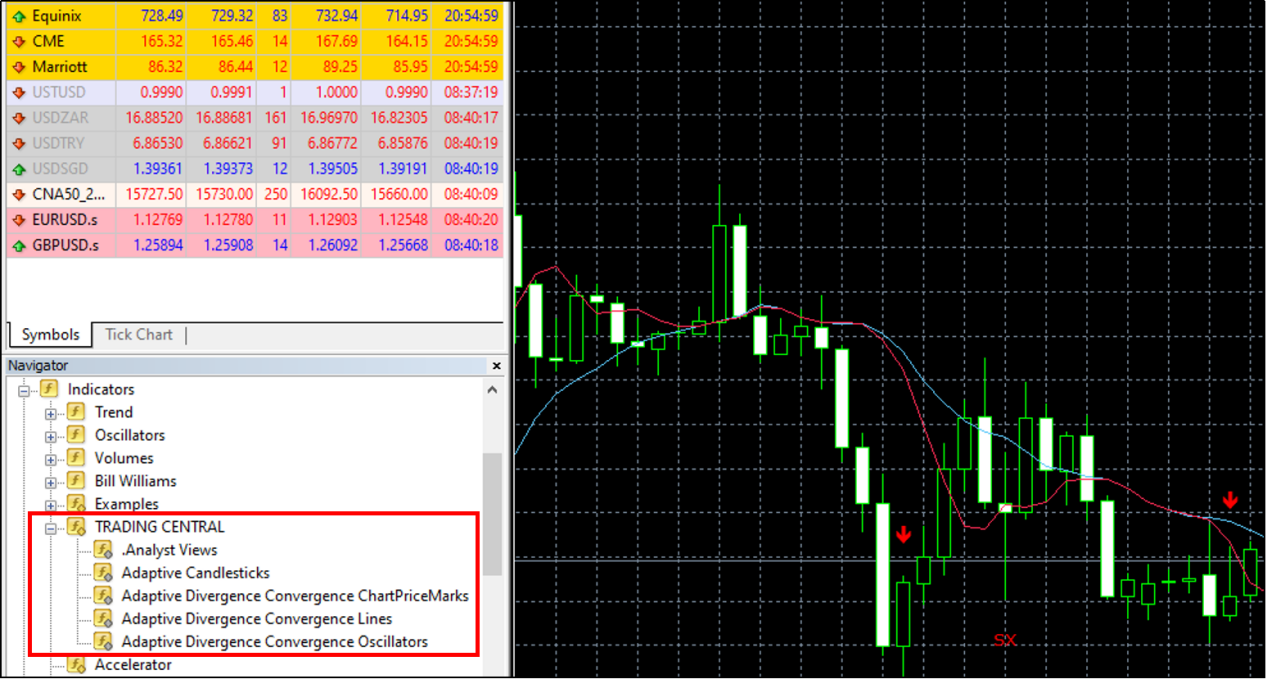Collapse the Indicators root node
The image size is (1267, 679).
coord(24,390)
